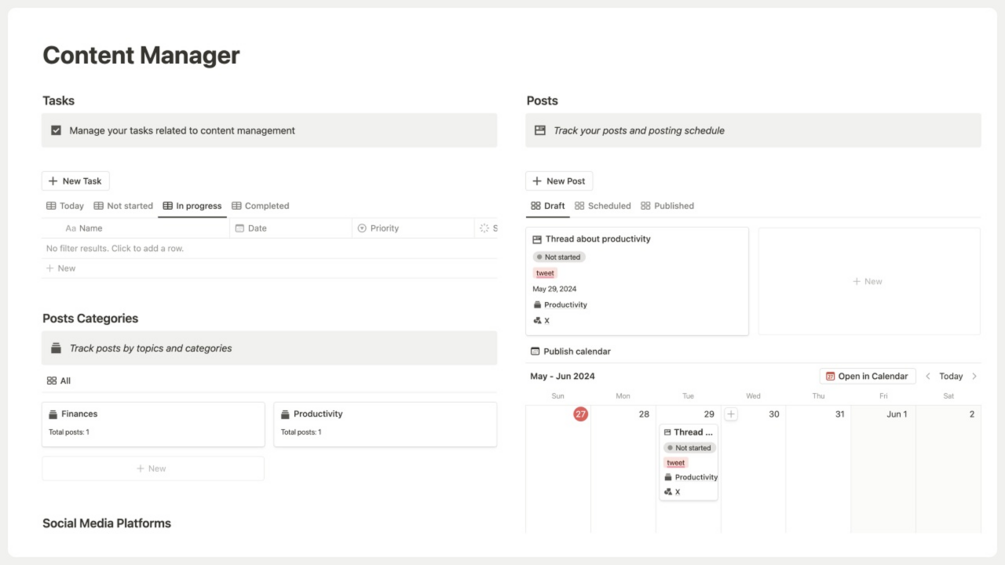
Task: Click the calendar icon beside Publish calendar
Action: 535,352
